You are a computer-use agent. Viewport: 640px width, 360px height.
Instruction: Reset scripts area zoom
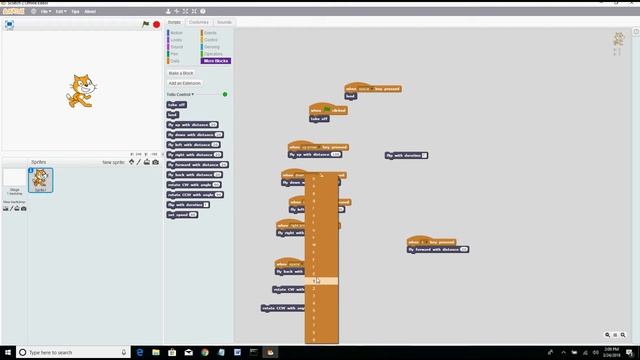[x=615, y=335]
